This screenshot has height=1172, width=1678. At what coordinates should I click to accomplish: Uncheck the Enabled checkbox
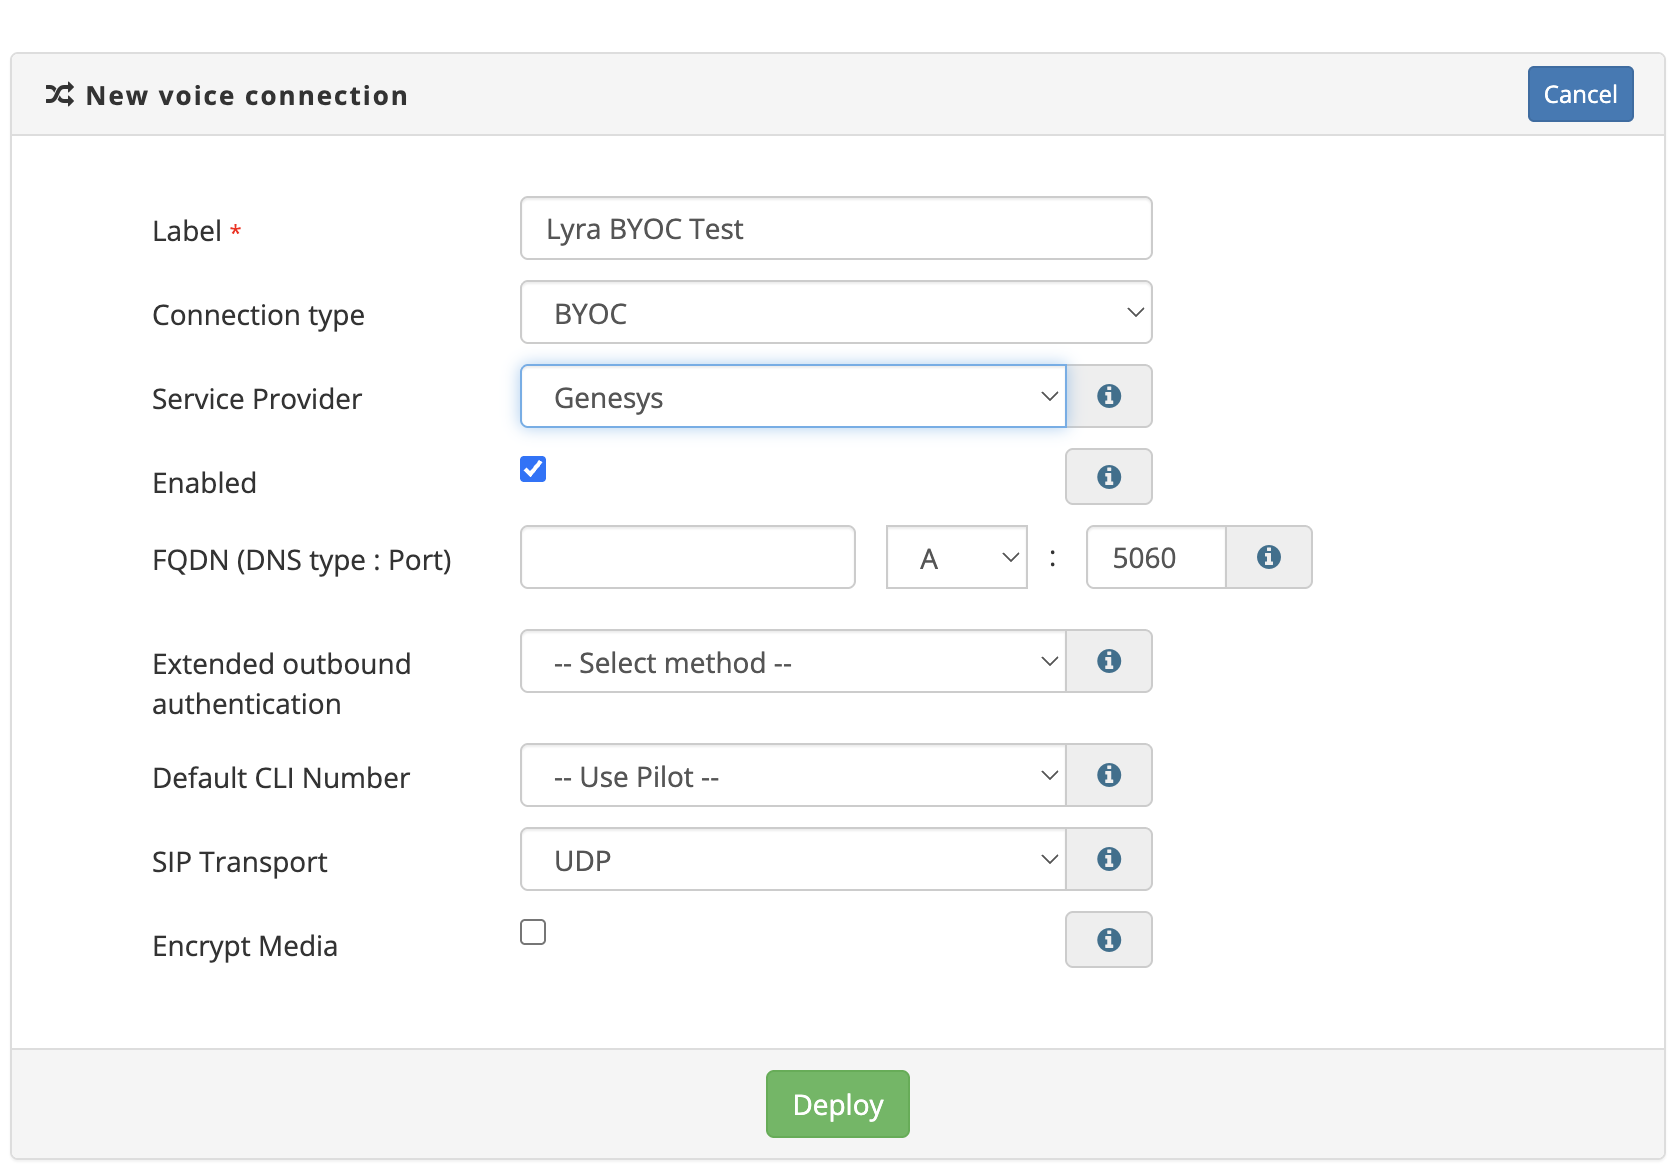pyautogui.click(x=533, y=469)
